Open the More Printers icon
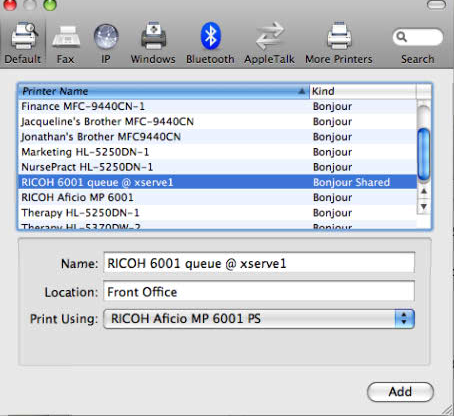 (339, 36)
